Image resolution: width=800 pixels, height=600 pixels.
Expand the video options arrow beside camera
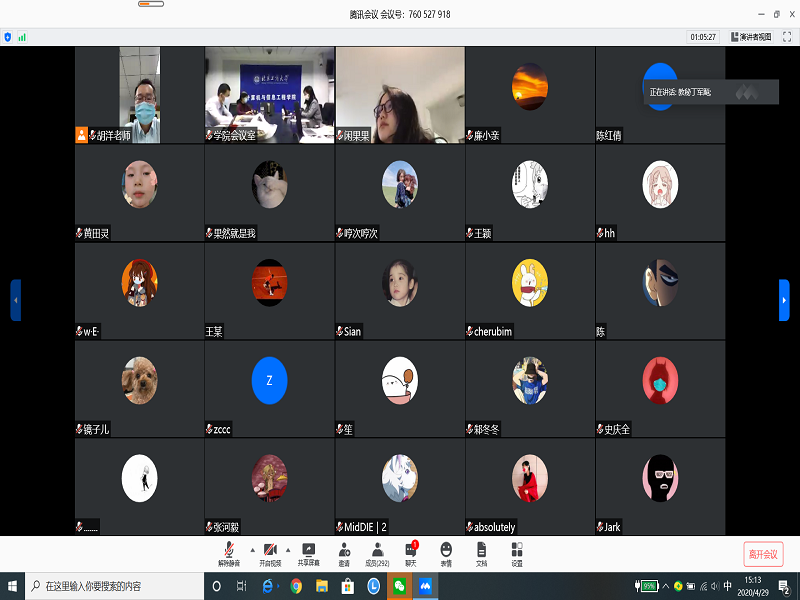tap(289, 549)
